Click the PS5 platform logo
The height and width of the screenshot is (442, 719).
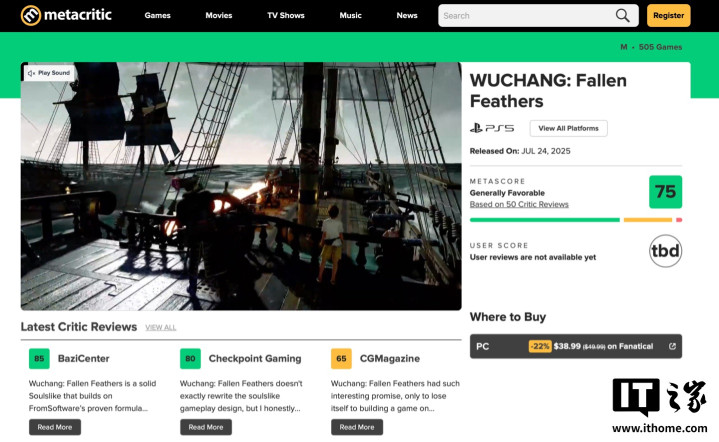click(492, 128)
